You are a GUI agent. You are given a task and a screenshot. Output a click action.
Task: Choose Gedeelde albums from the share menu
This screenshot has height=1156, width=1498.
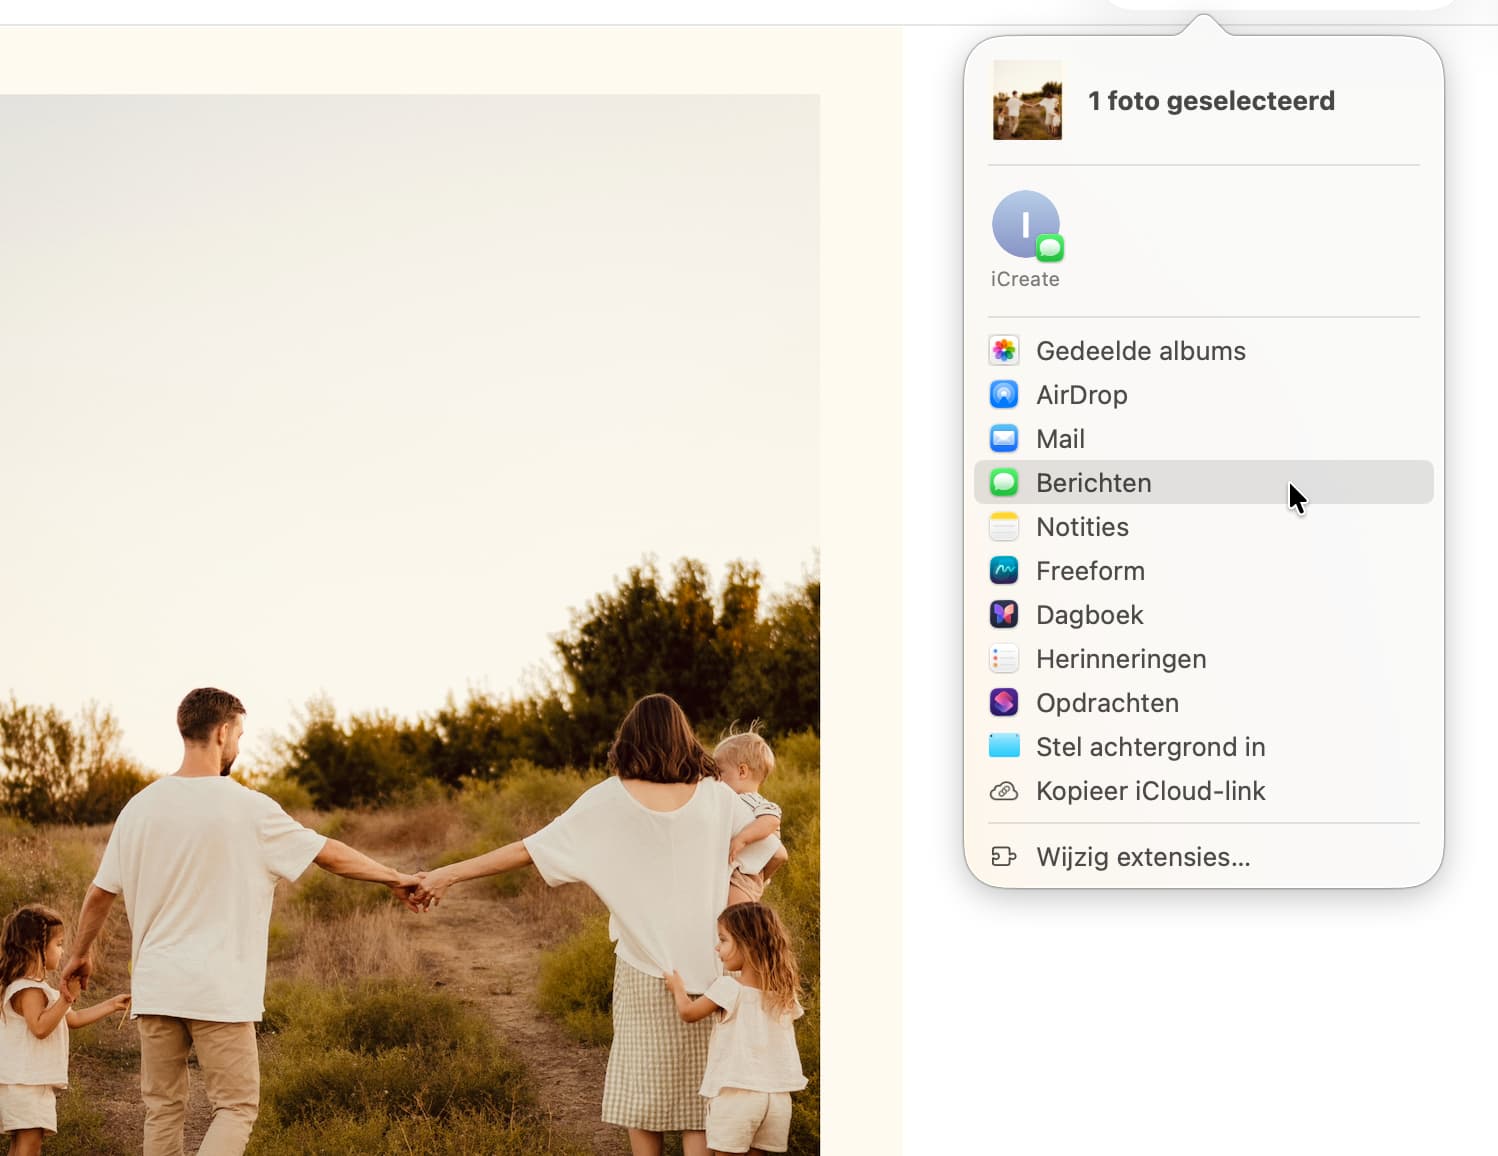point(1204,351)
